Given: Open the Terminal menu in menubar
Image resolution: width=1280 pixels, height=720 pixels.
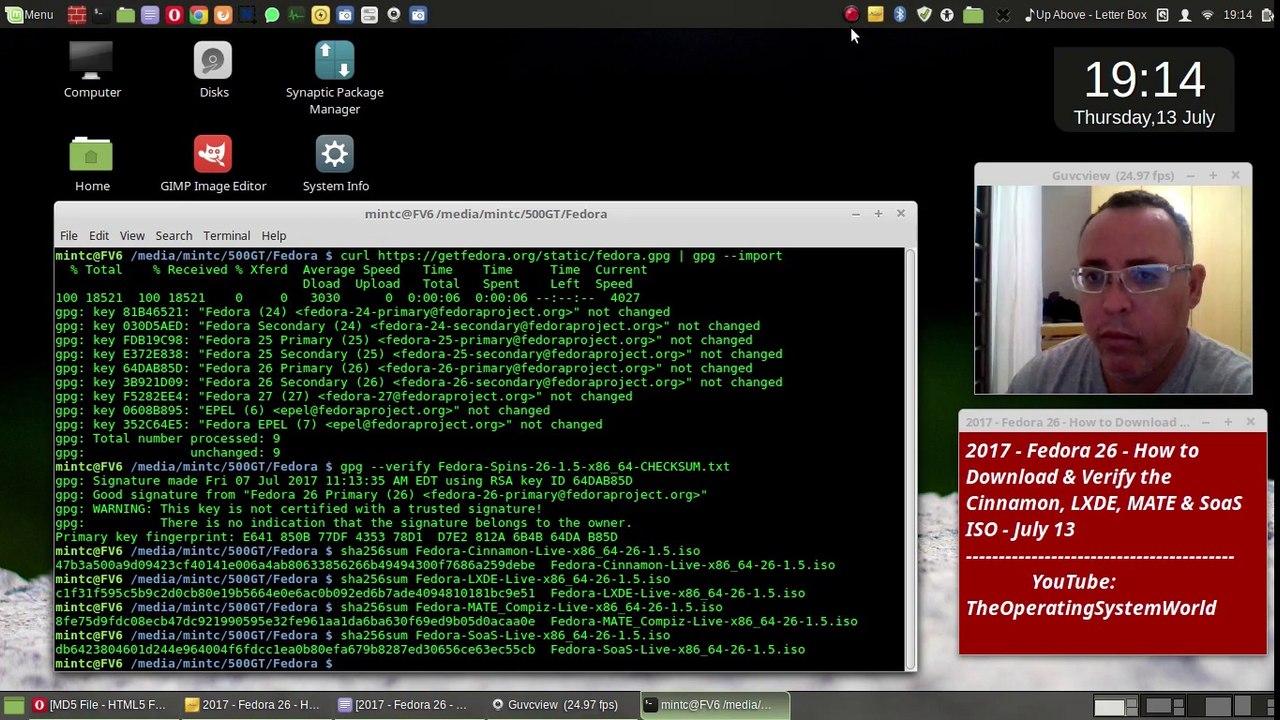Looking at the screenshot, I should click(x=226, y=235).
